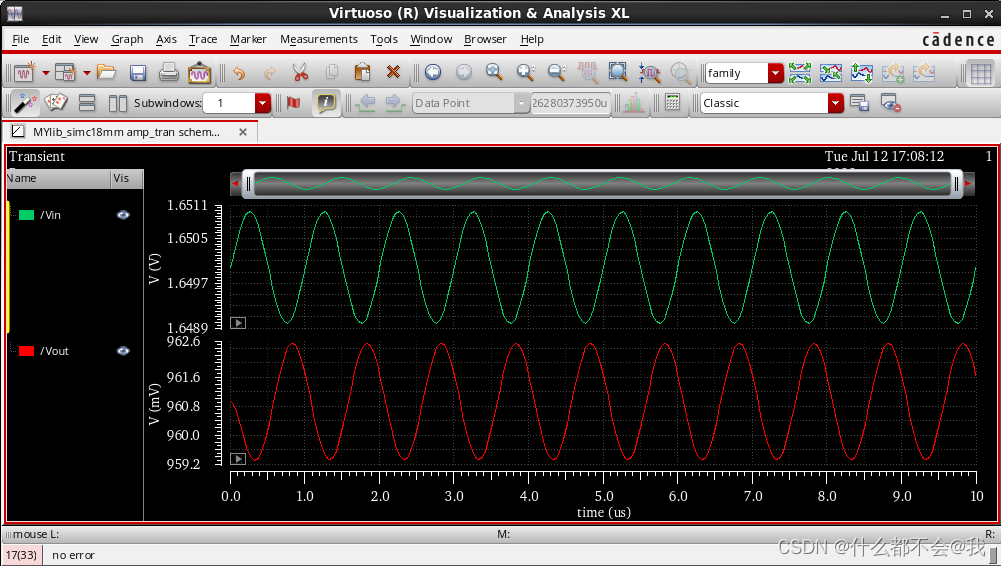The height and width of the screenshot is (566, 1001).
Task: Click the magic wand tool icon
Action: point(24,103)
